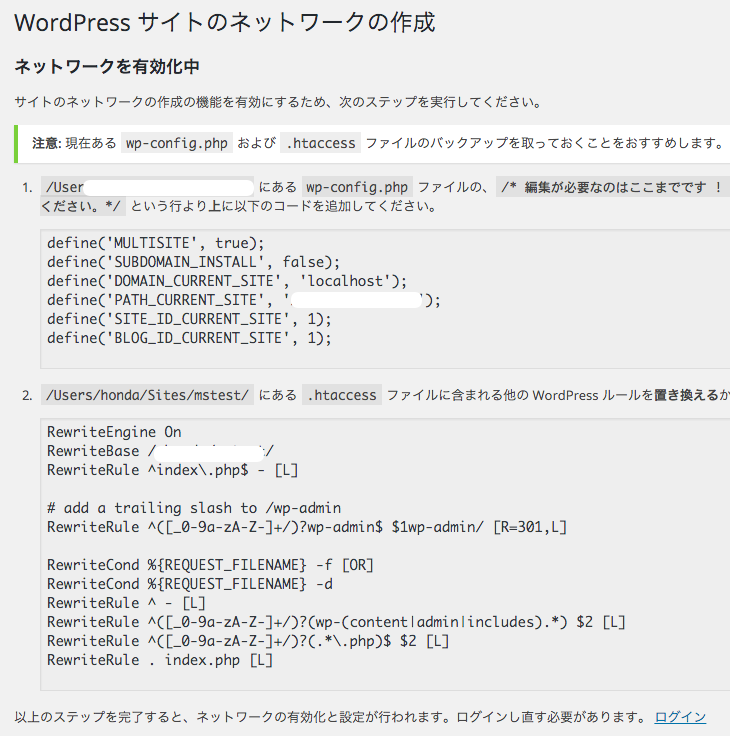This screenshot has height=736, width=730.
Task: Click the define('MULTISITE', true); line
Action: 155,243
